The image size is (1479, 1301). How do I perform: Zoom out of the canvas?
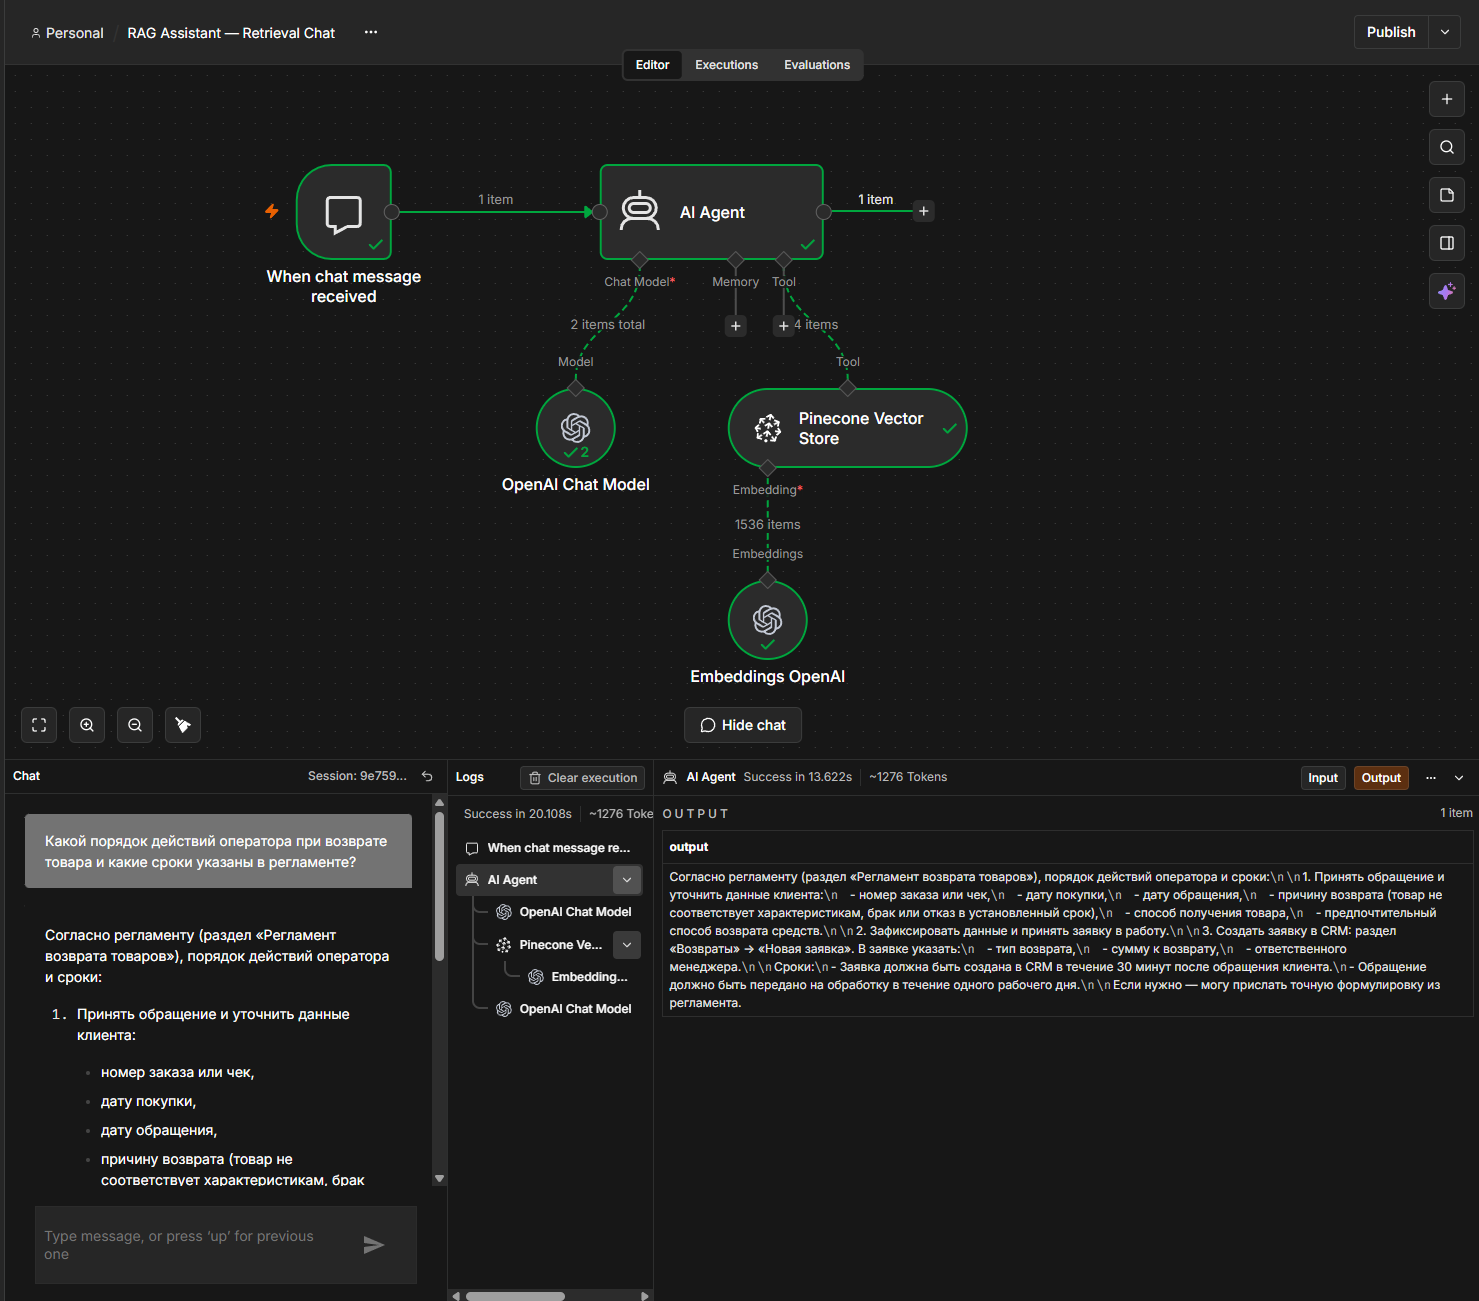[x=135, y=725]
